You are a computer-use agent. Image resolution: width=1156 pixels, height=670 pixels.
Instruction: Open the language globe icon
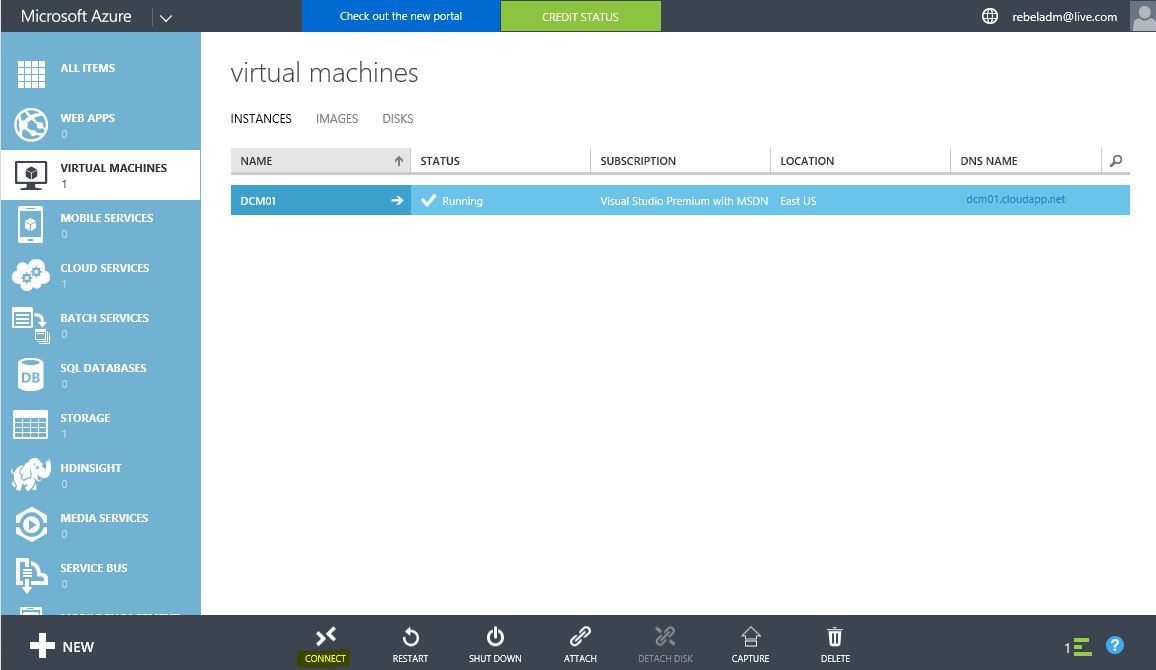[x=990, y=16]
